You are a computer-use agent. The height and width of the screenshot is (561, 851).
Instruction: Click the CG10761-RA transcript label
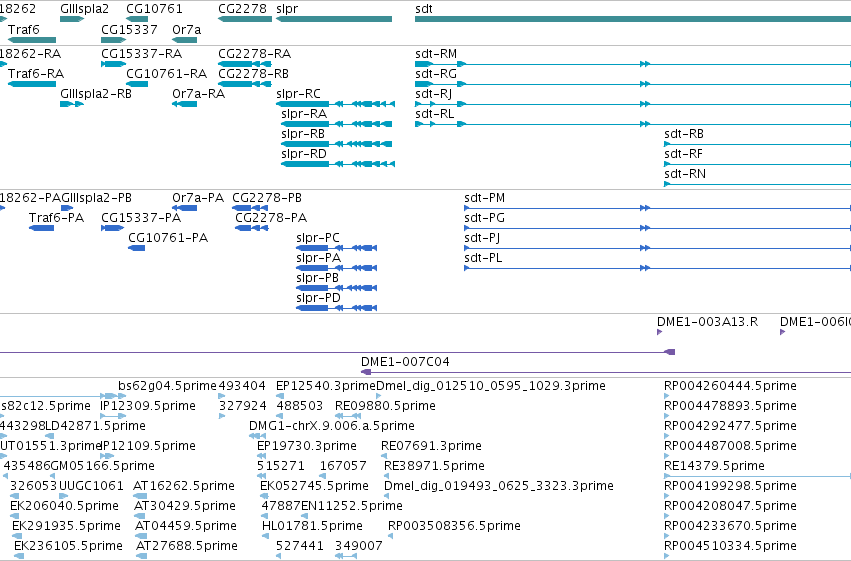click(x=167, y=73)
